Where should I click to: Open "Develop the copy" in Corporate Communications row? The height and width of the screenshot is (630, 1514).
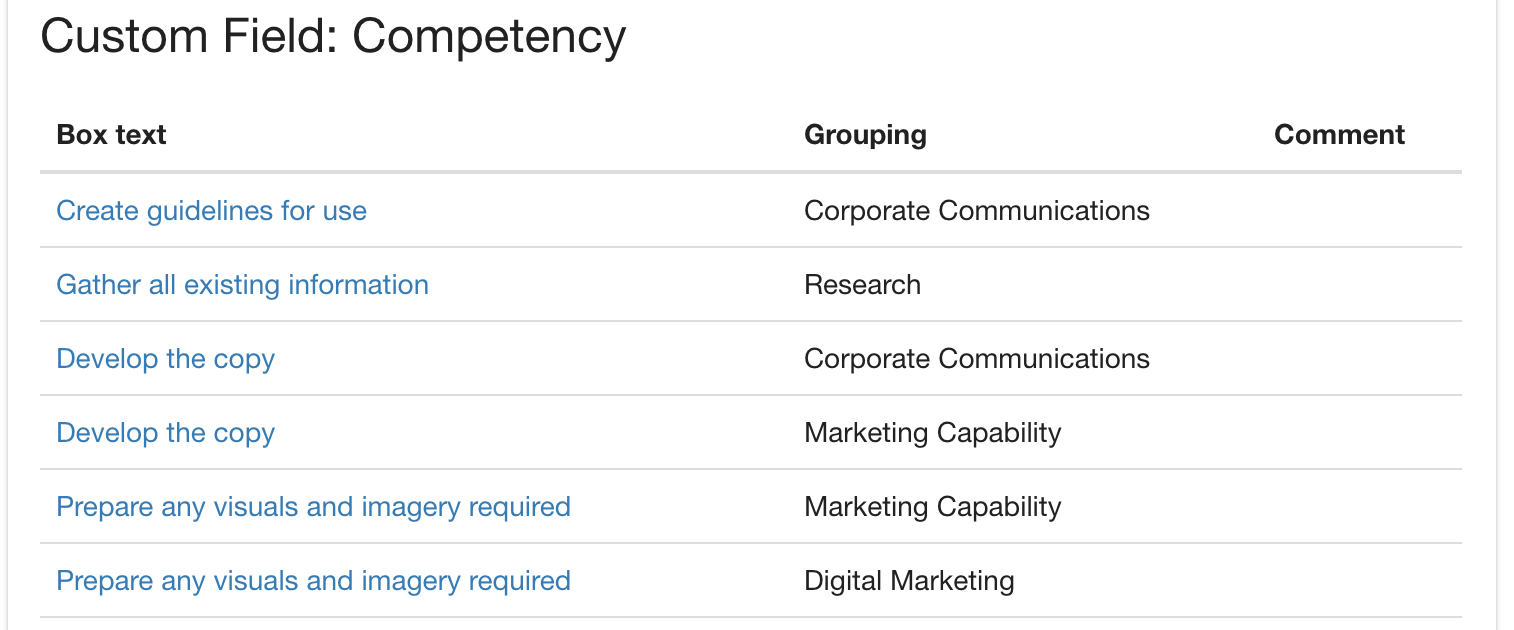coord(165,359)
